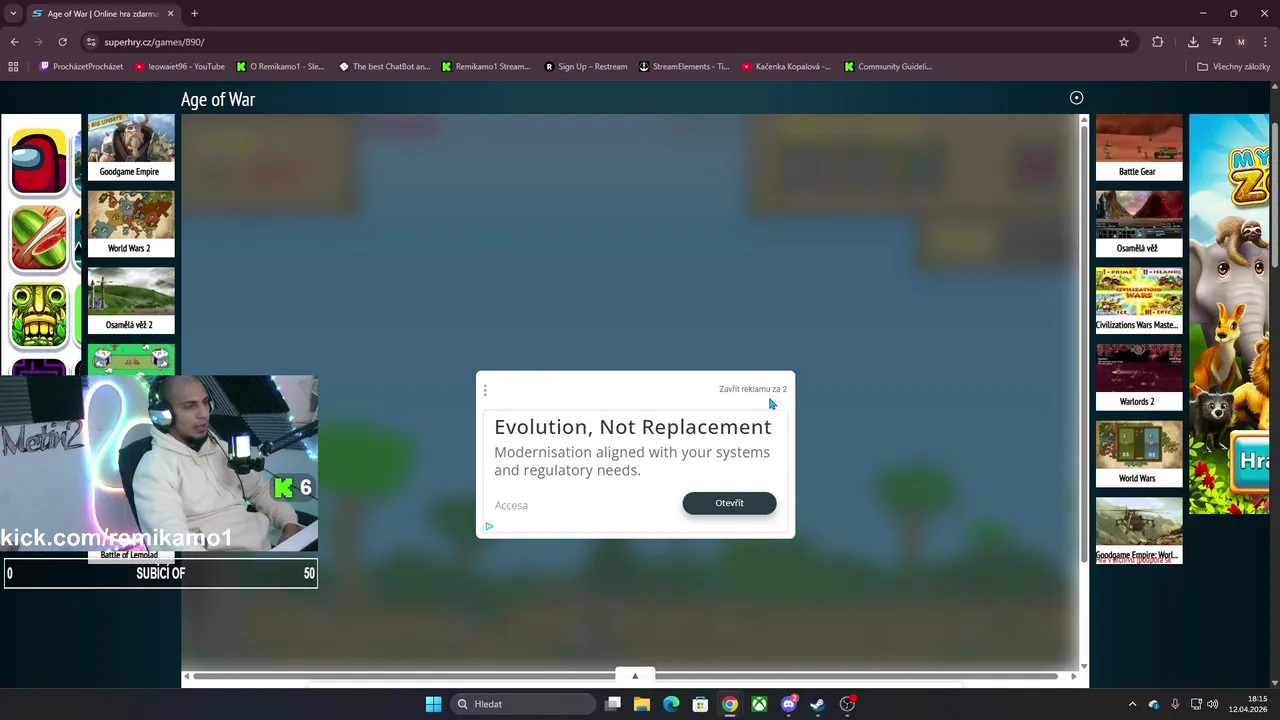Open the Extensions puzzle icon
This screenshot has height=720, width=1280.
(1158, 42)
